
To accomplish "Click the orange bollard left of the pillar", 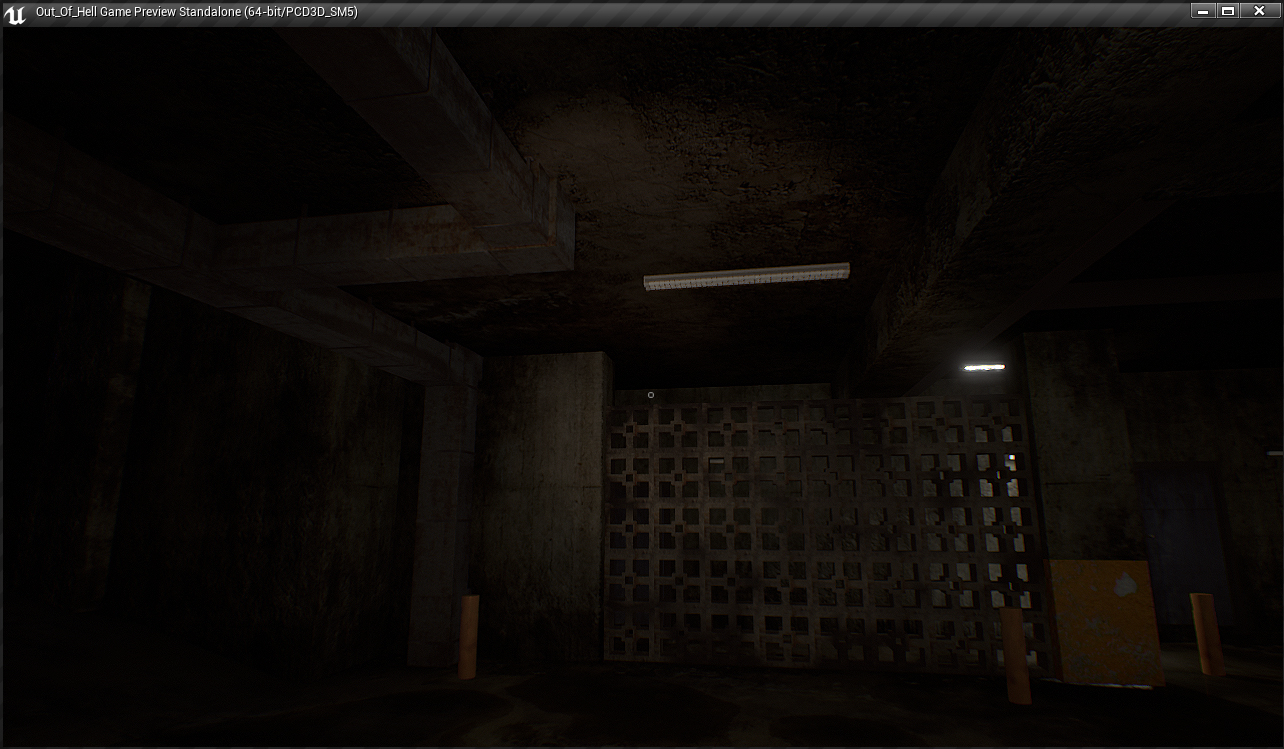I will point(468,635).
